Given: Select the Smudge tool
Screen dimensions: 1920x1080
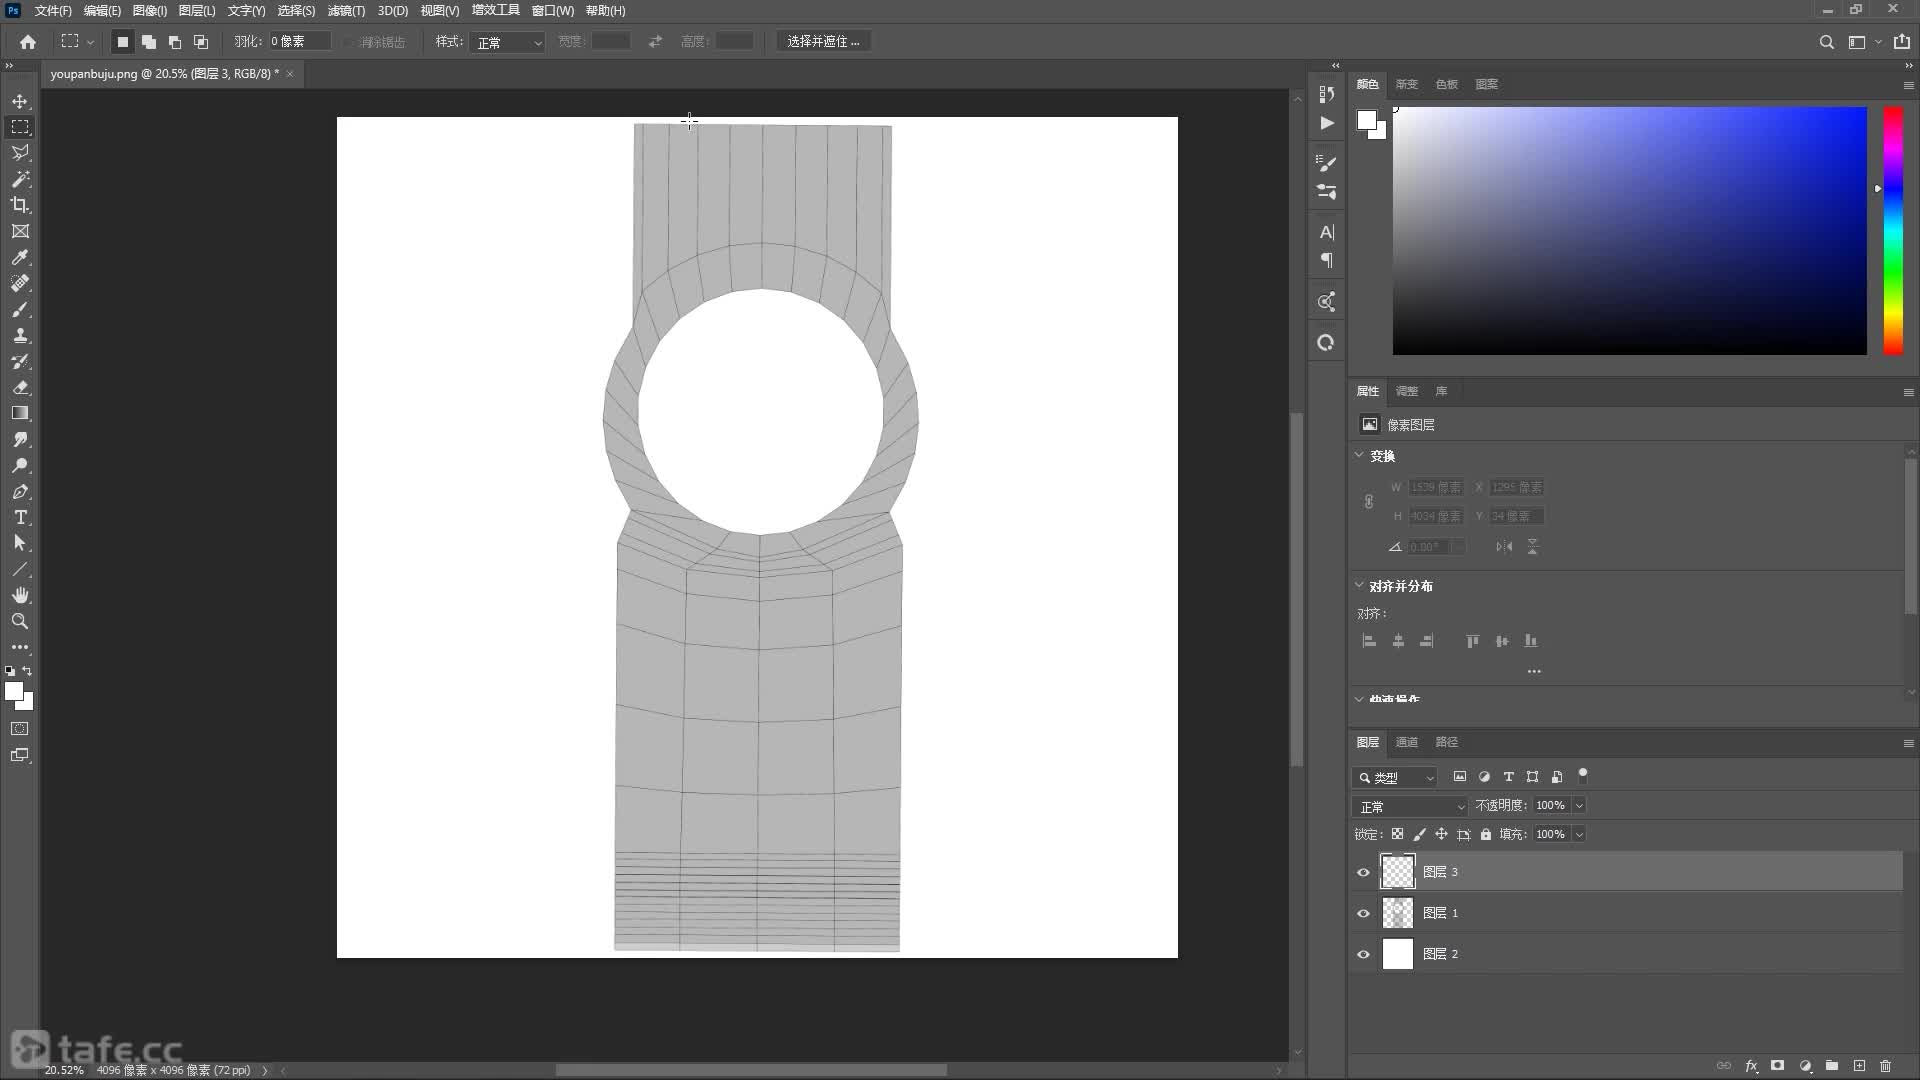Looking at the screenshot, I should coord(20,439).
